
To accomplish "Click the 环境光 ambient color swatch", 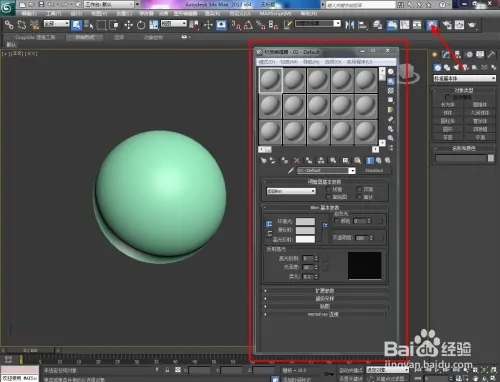I will coord(305,222).
